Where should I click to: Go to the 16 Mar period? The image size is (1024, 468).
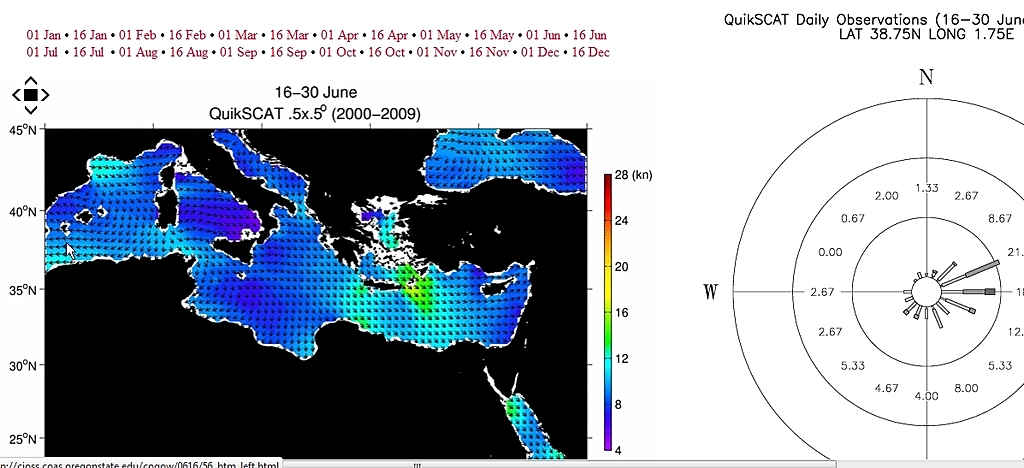[289, 35]
